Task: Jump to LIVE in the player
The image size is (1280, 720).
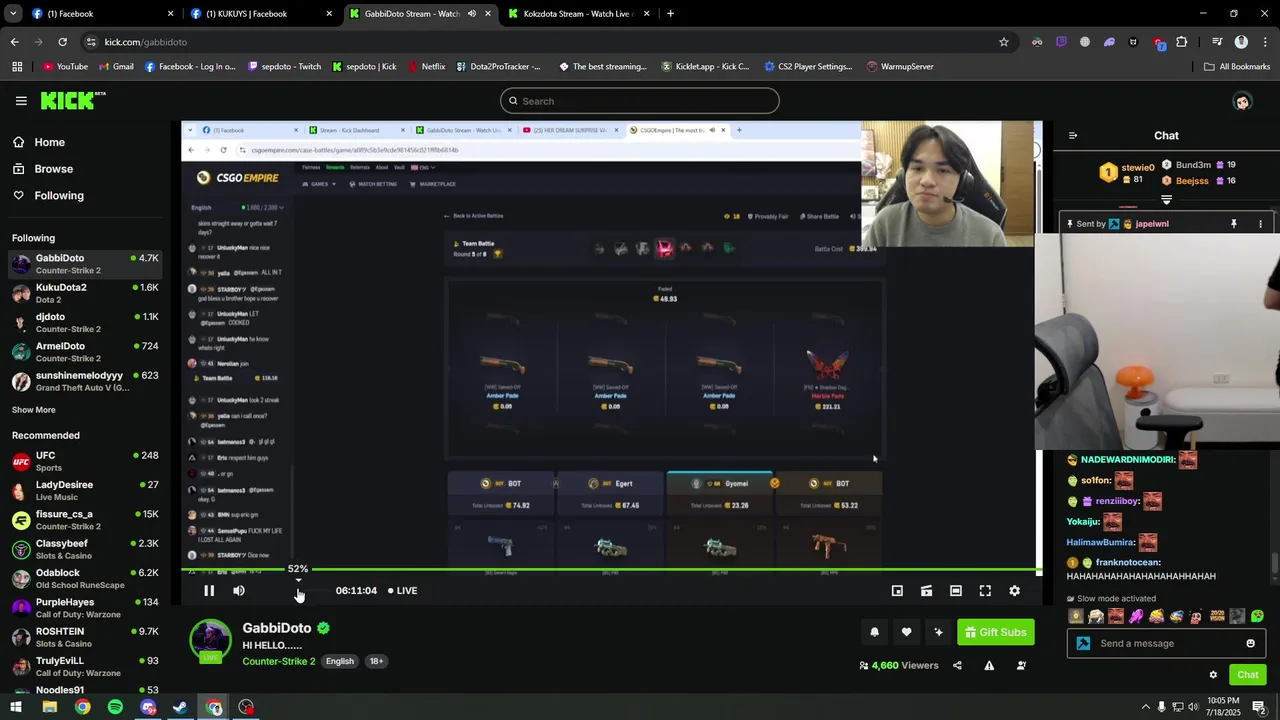Action: [x=403, y=591]
